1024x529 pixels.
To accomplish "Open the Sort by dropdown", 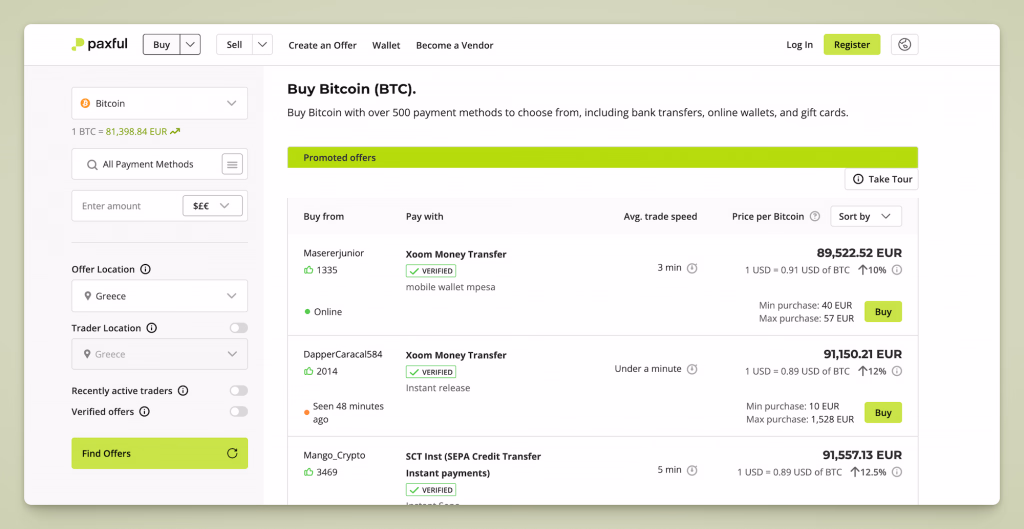I will click(865, 216).
